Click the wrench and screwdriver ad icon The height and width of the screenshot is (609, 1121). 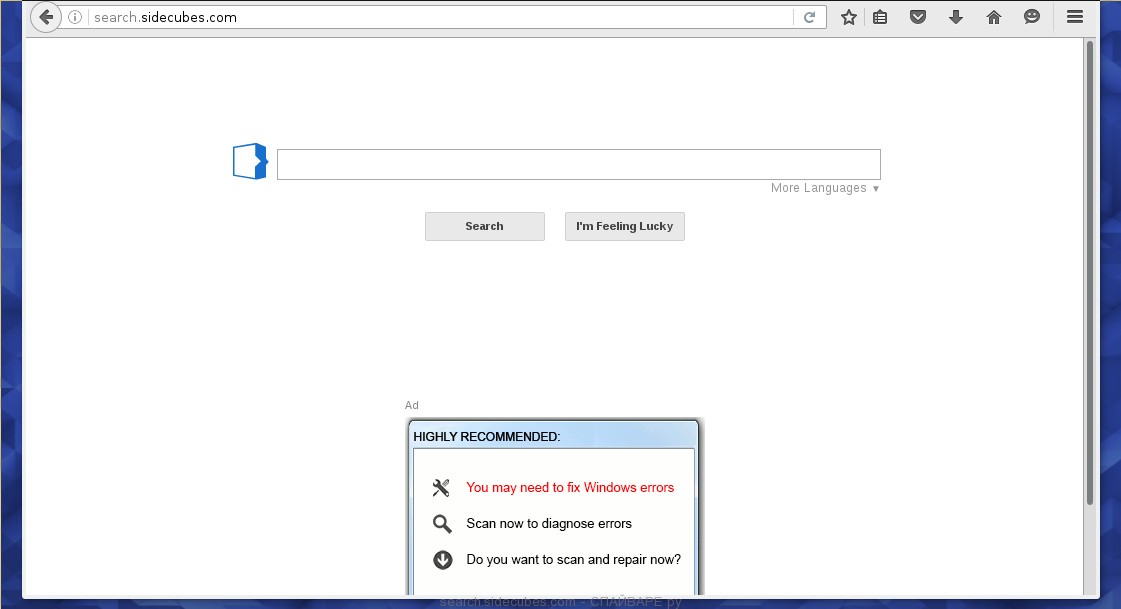441,487
